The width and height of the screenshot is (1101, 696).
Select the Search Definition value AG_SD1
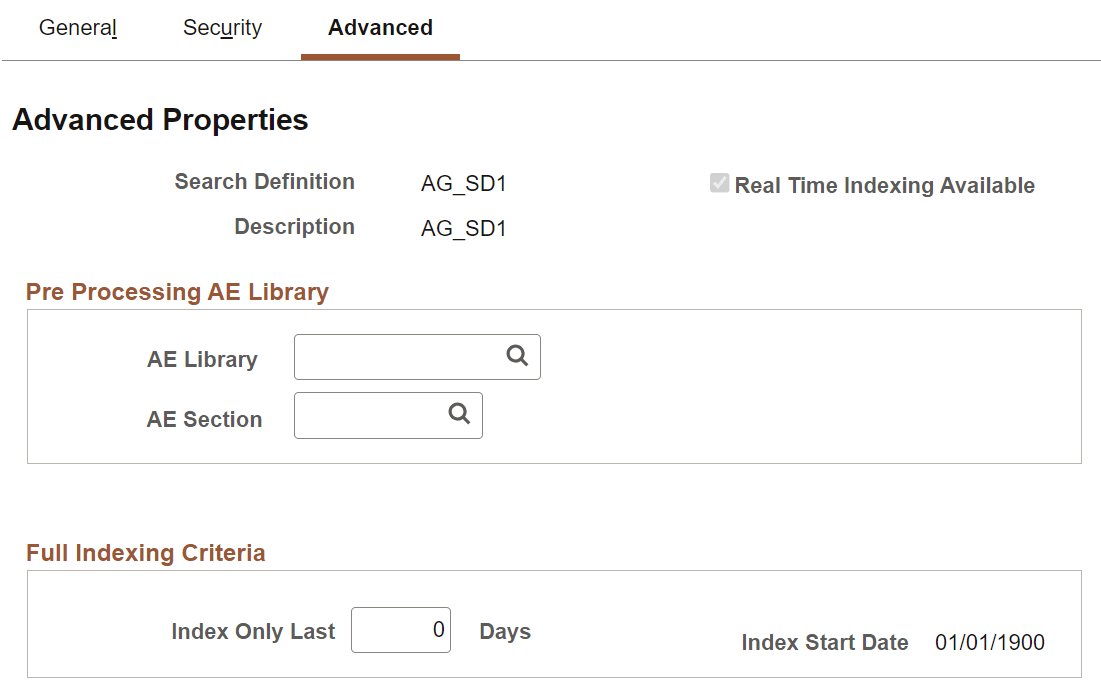pos(463,182)
